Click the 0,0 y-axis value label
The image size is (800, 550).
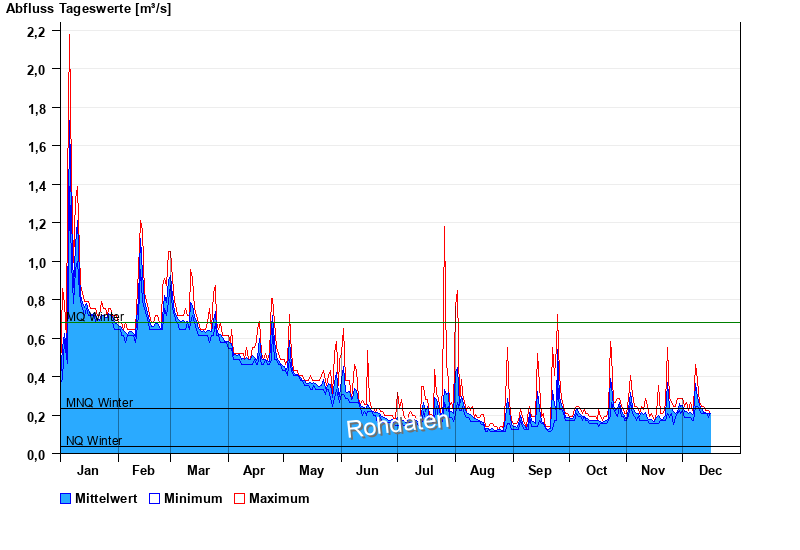(x=36, y=455)
